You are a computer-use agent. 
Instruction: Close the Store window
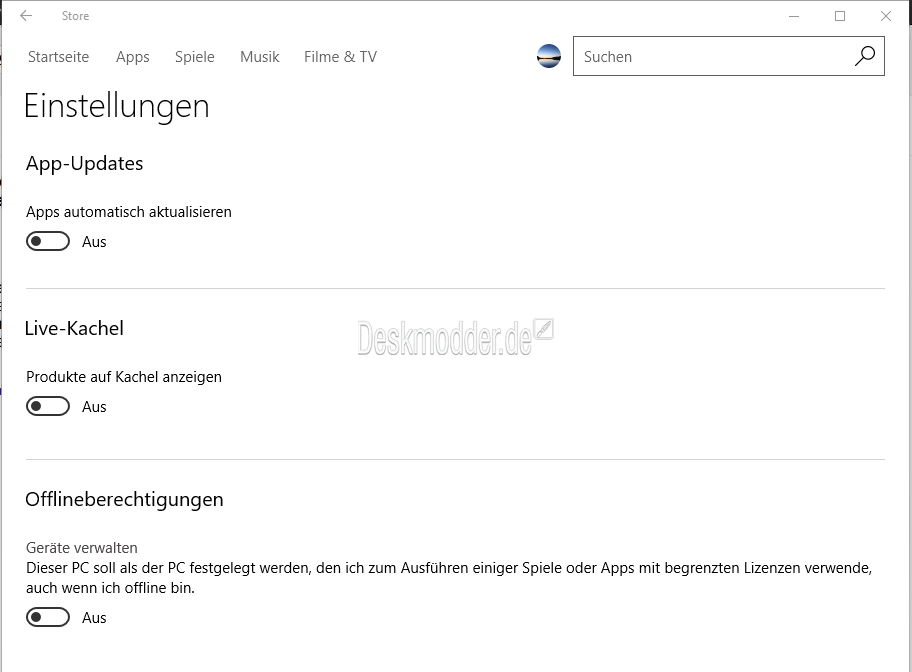(886, 16)
